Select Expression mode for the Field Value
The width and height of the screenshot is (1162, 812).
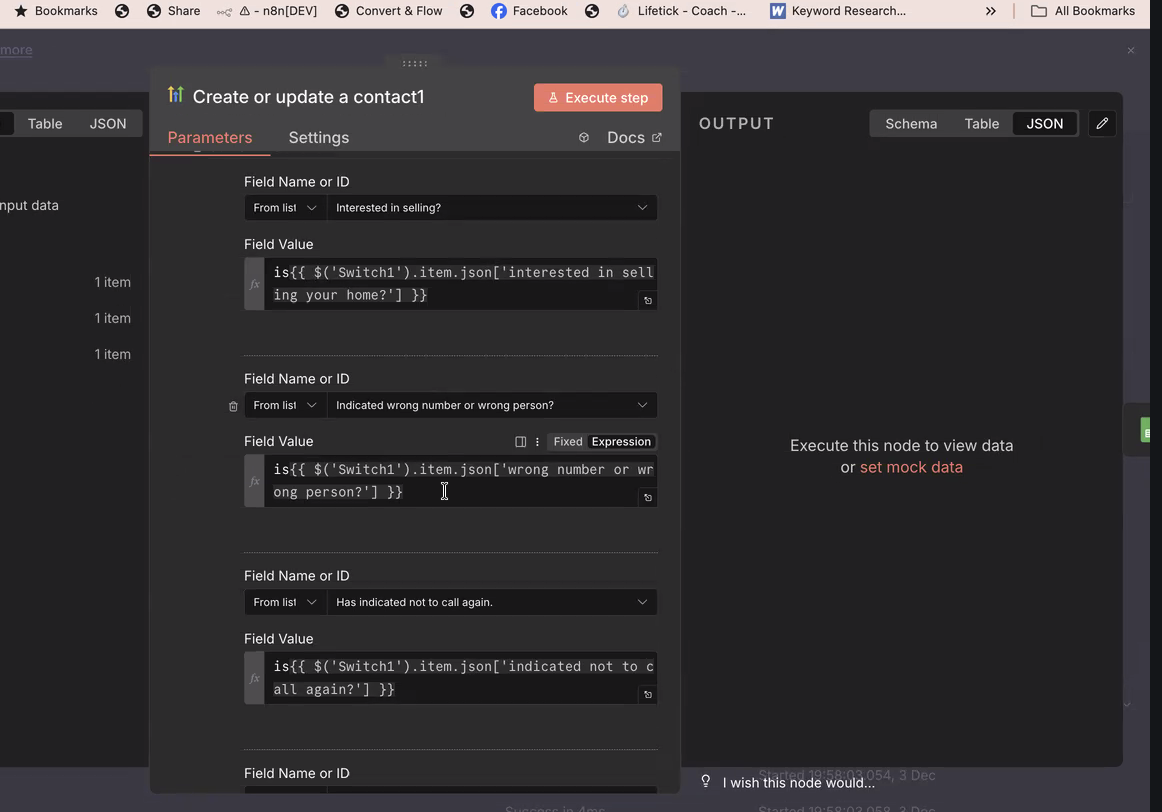[620, 441]
